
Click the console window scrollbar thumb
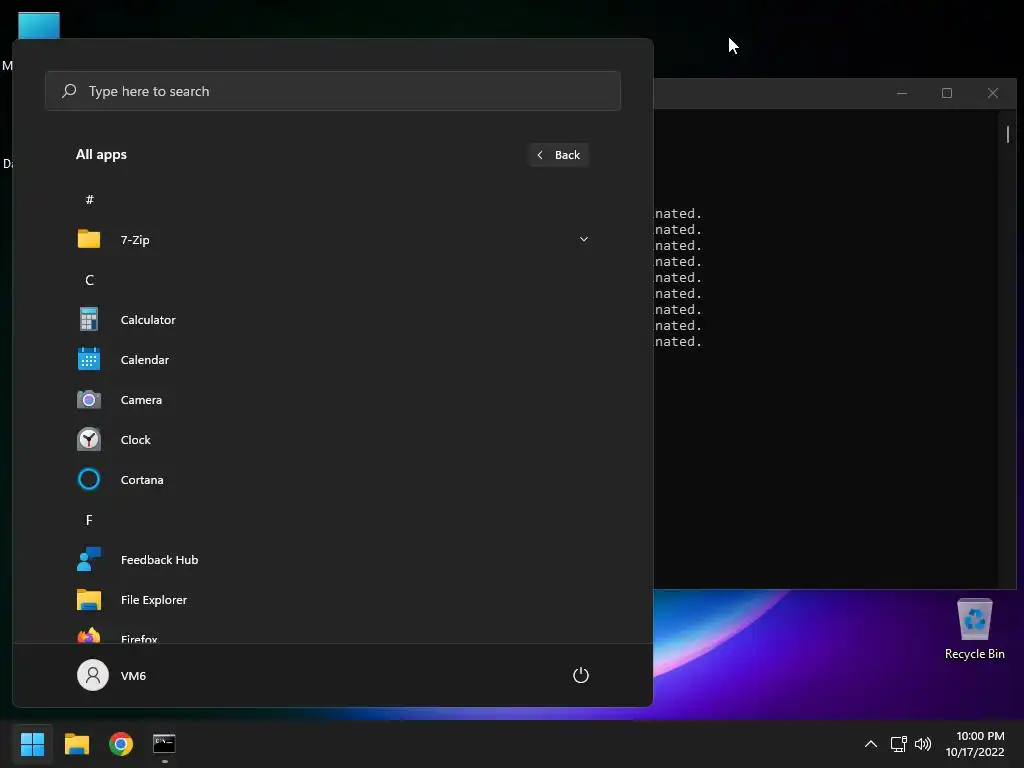(1008, 134)
